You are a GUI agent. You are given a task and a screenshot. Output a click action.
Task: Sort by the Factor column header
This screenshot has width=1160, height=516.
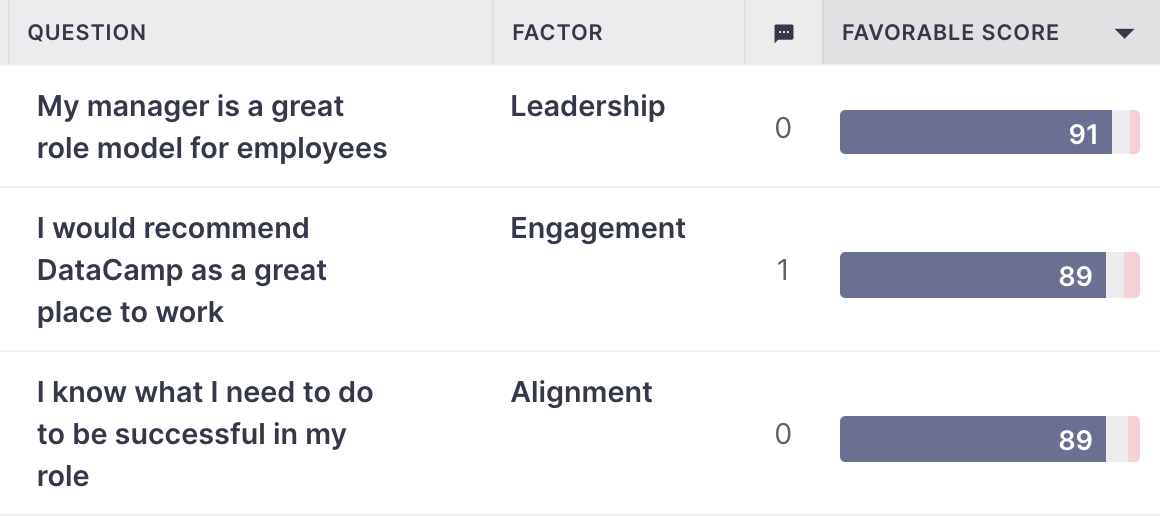557,33
